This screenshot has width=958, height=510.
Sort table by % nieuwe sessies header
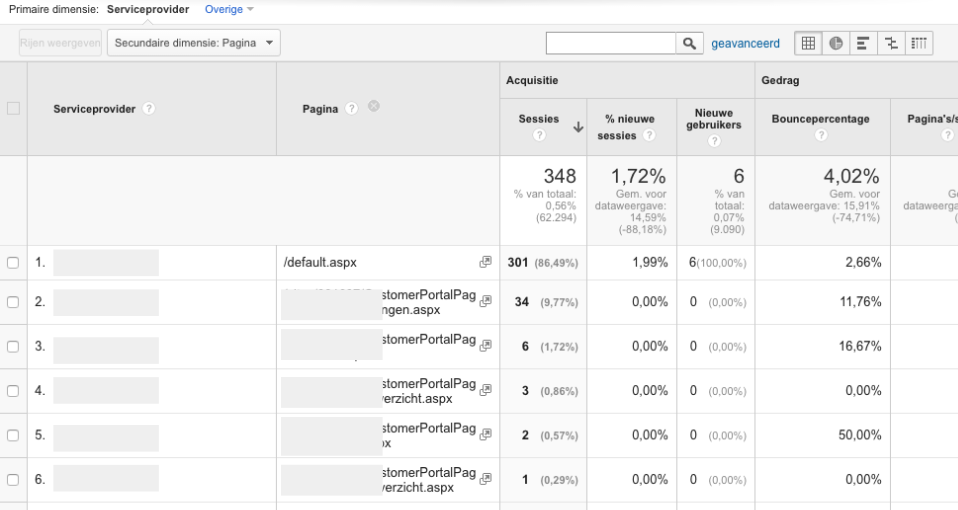(629, 127)
